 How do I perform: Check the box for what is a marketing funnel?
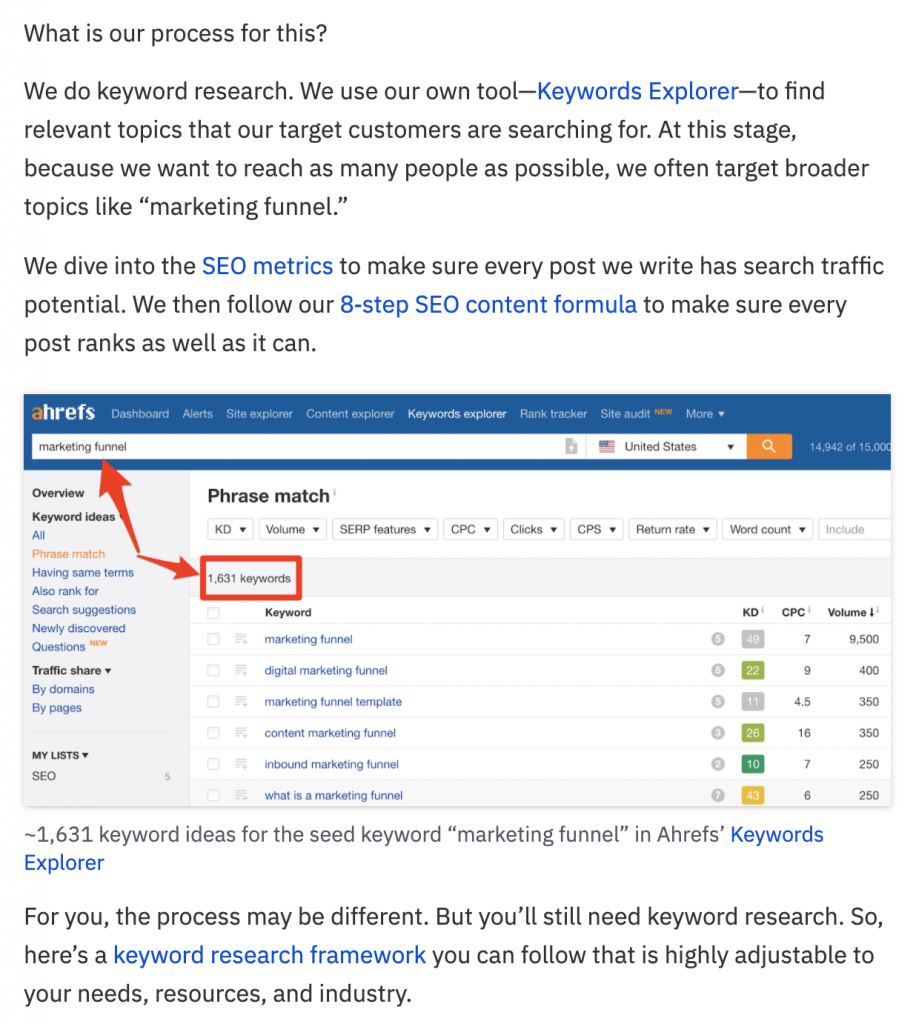(213, 795)
